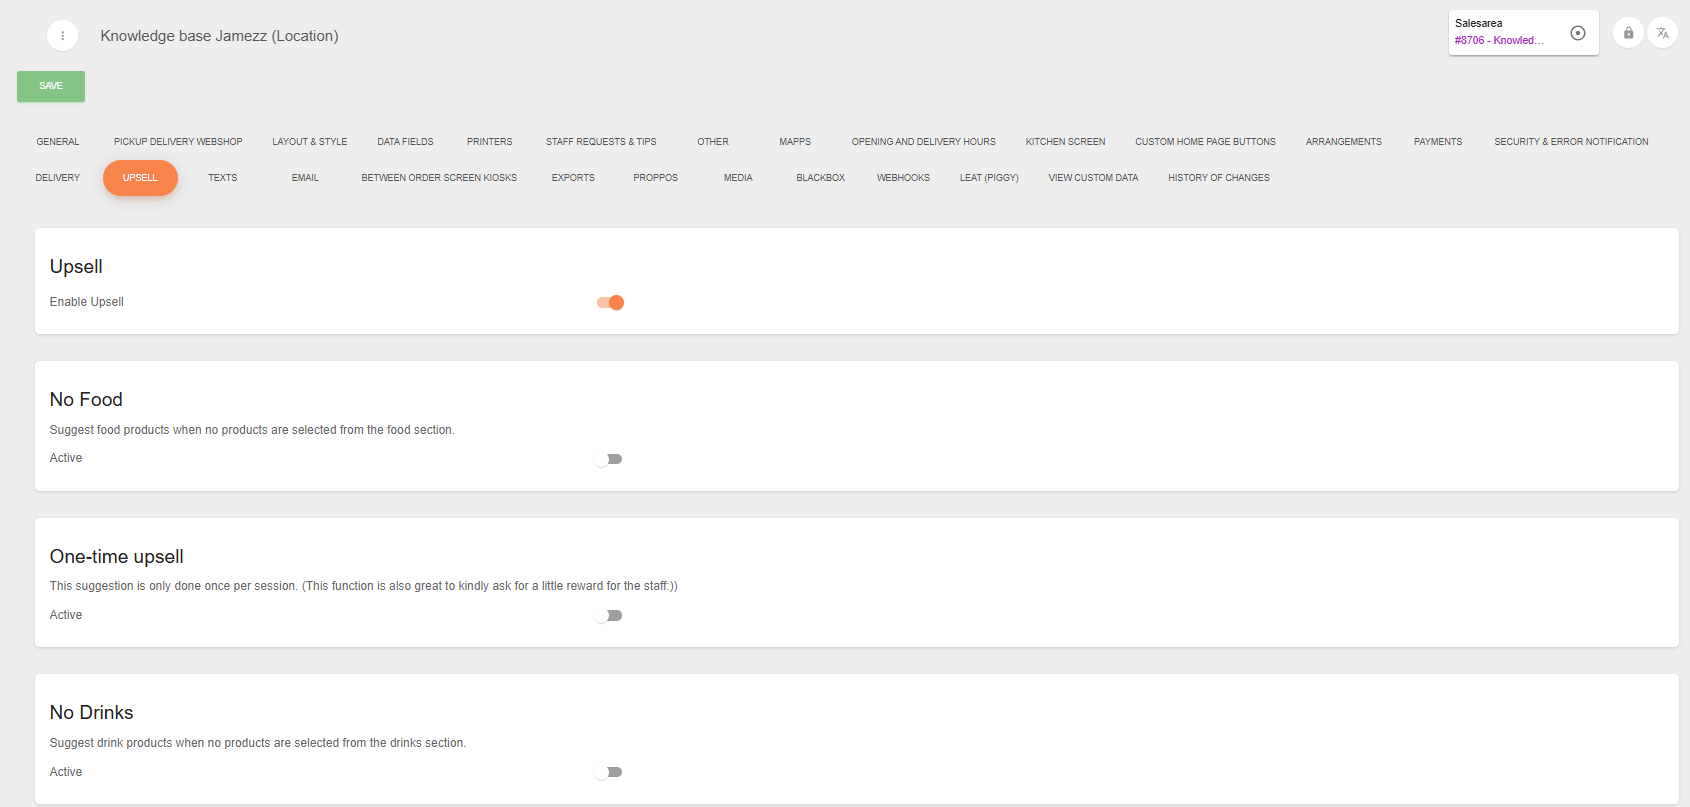The height and width of the screenshot is (807, 1690).
Task: Switch to Webhooks tab
Action: point(903,178)
